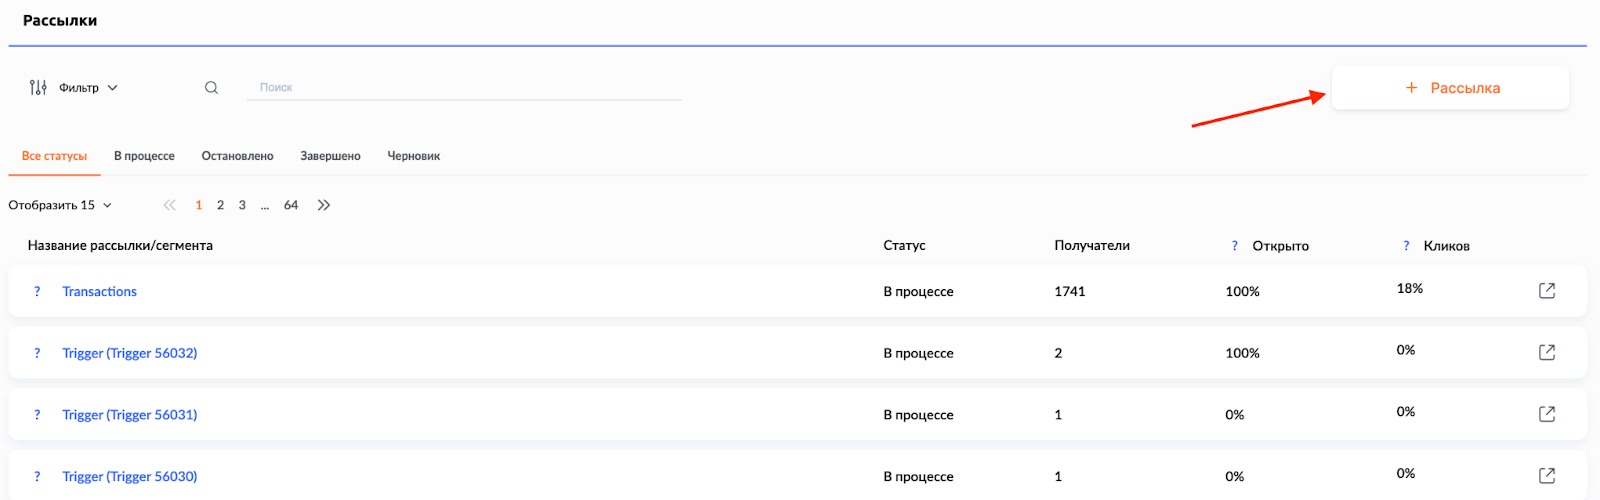Click the pagination ellipsis
This screenshot has height=500, width=1600.
click(x=265, y=206)
